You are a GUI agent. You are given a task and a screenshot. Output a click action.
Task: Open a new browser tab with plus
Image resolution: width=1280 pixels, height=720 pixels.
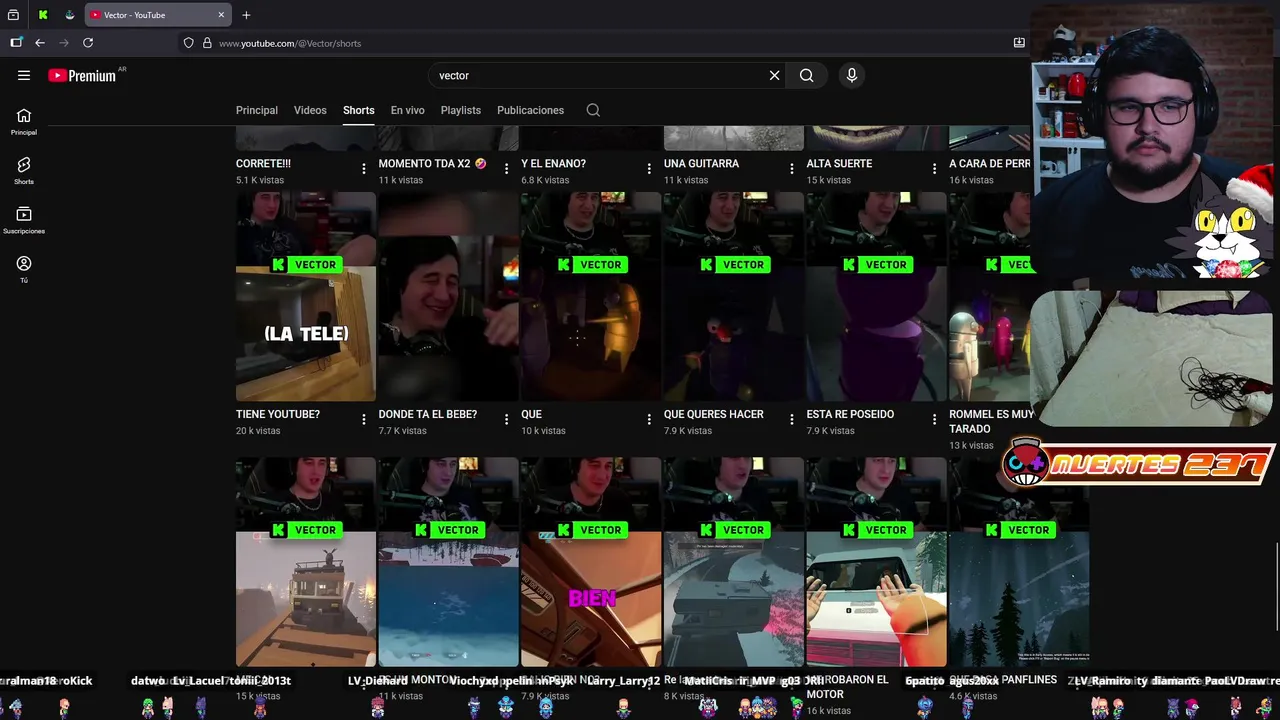point(246,15)
